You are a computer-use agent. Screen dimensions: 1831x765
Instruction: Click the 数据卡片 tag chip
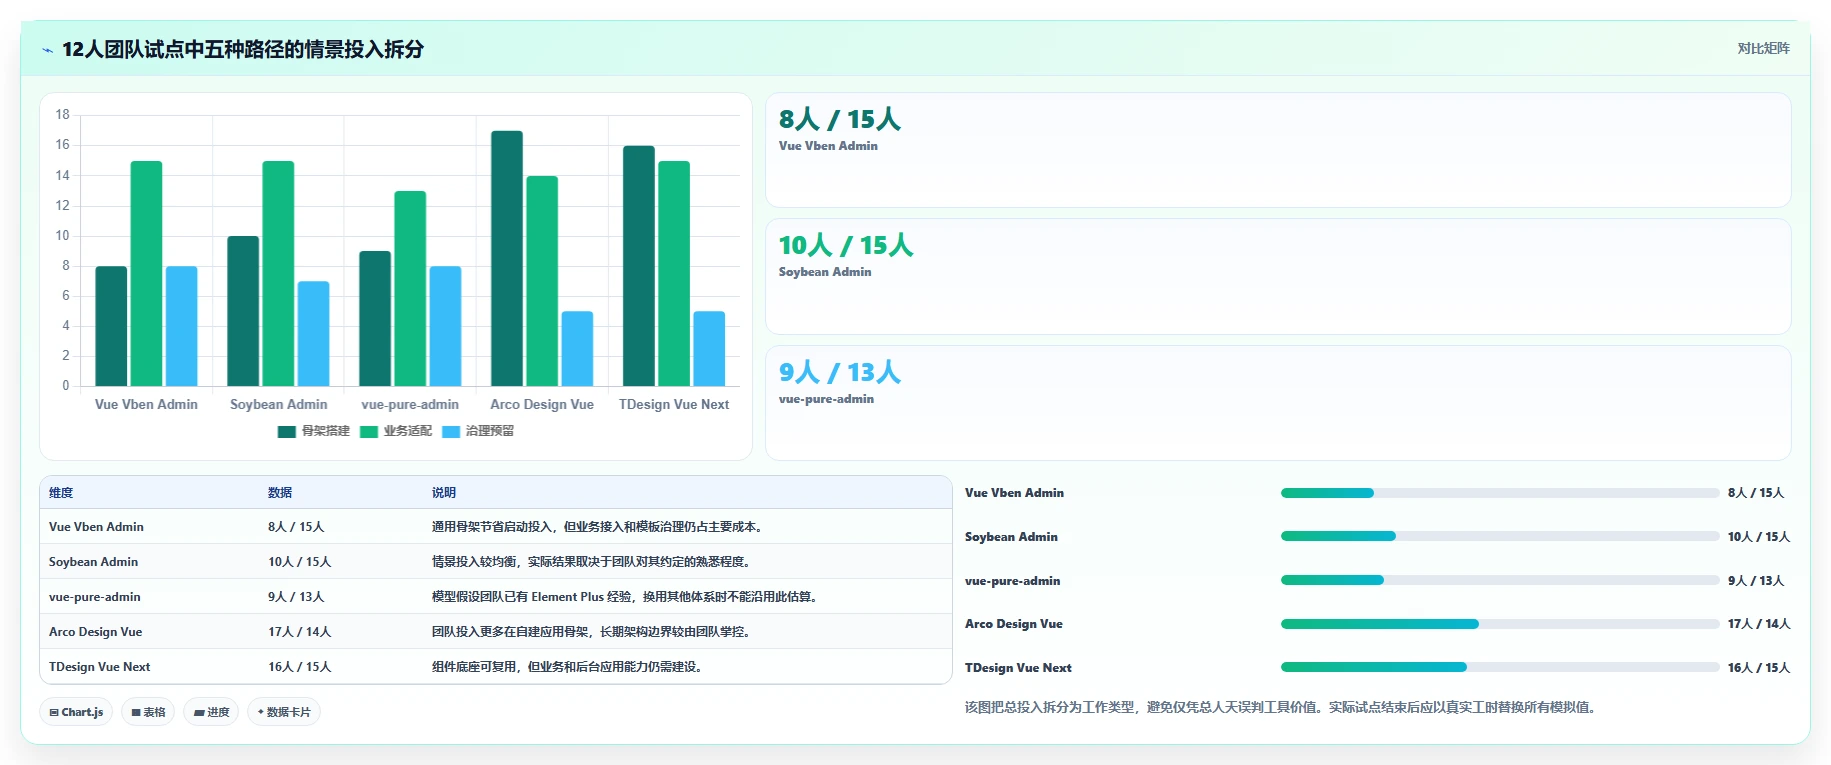coord(284,712)
